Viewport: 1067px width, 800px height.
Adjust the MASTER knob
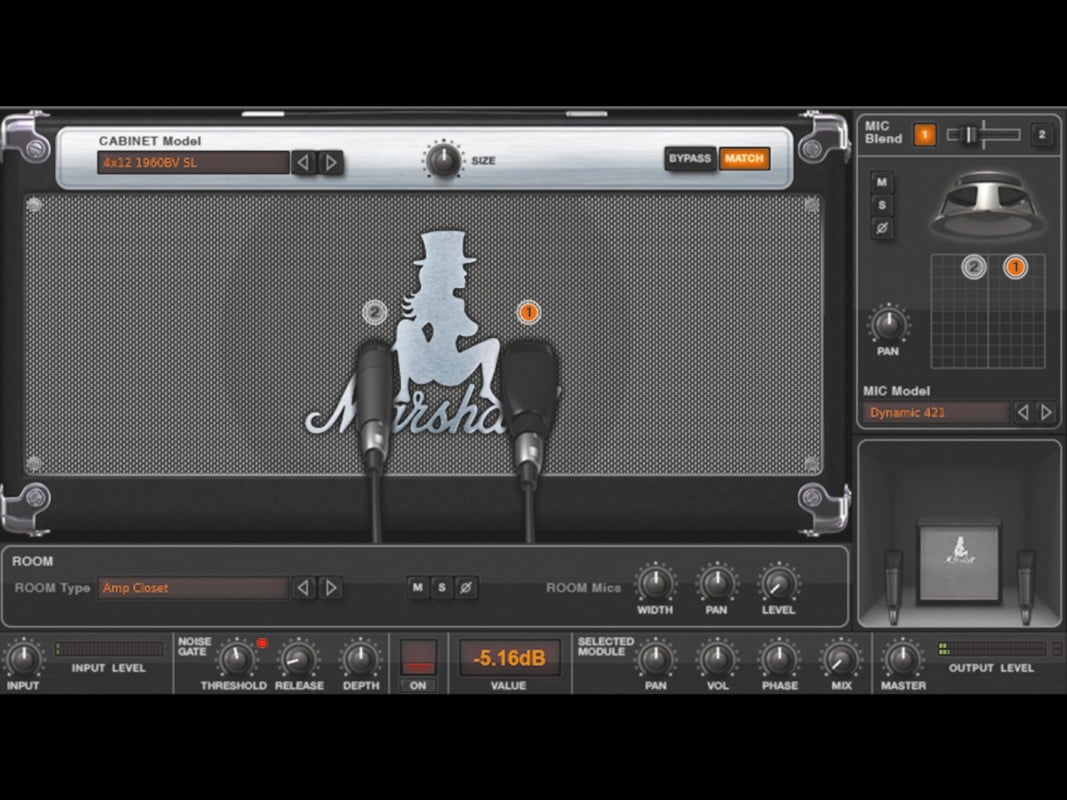(x=903, y=659)
